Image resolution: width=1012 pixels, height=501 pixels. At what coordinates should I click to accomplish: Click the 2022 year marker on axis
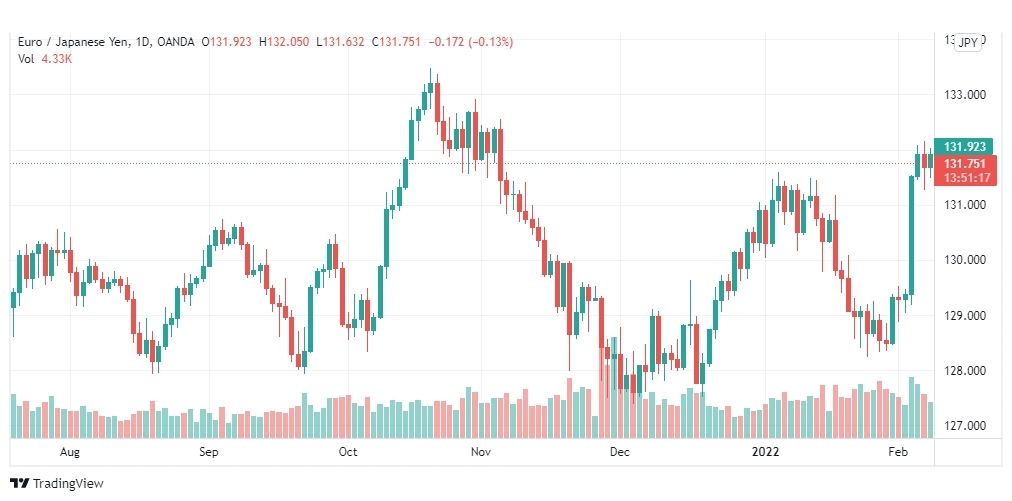click(766, 452)
